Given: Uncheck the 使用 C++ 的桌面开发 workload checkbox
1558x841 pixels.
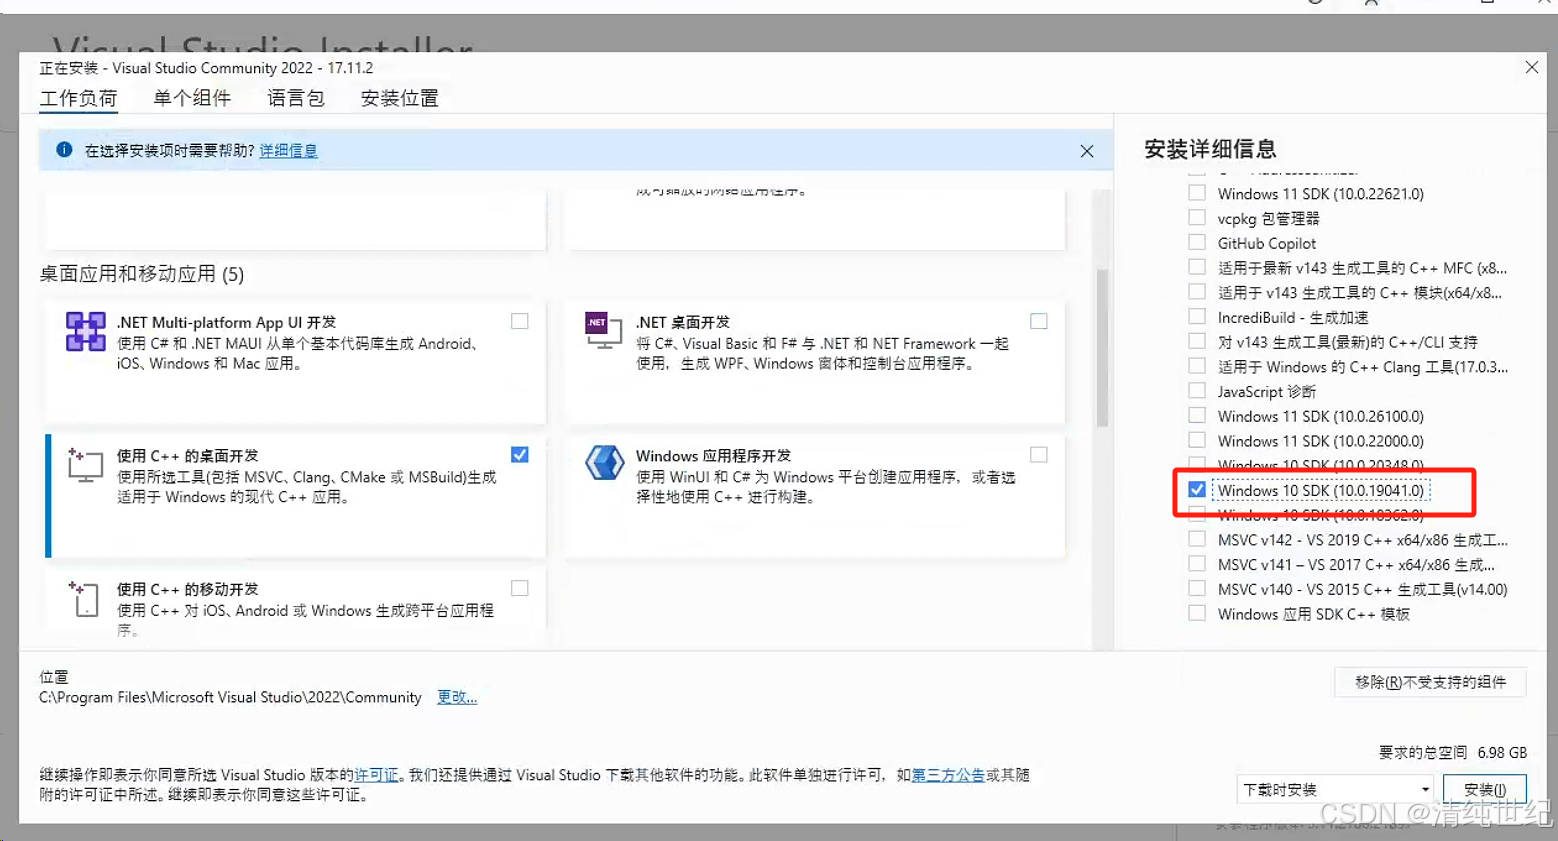Looking at the screenshot, I should (x=520, y=455).
